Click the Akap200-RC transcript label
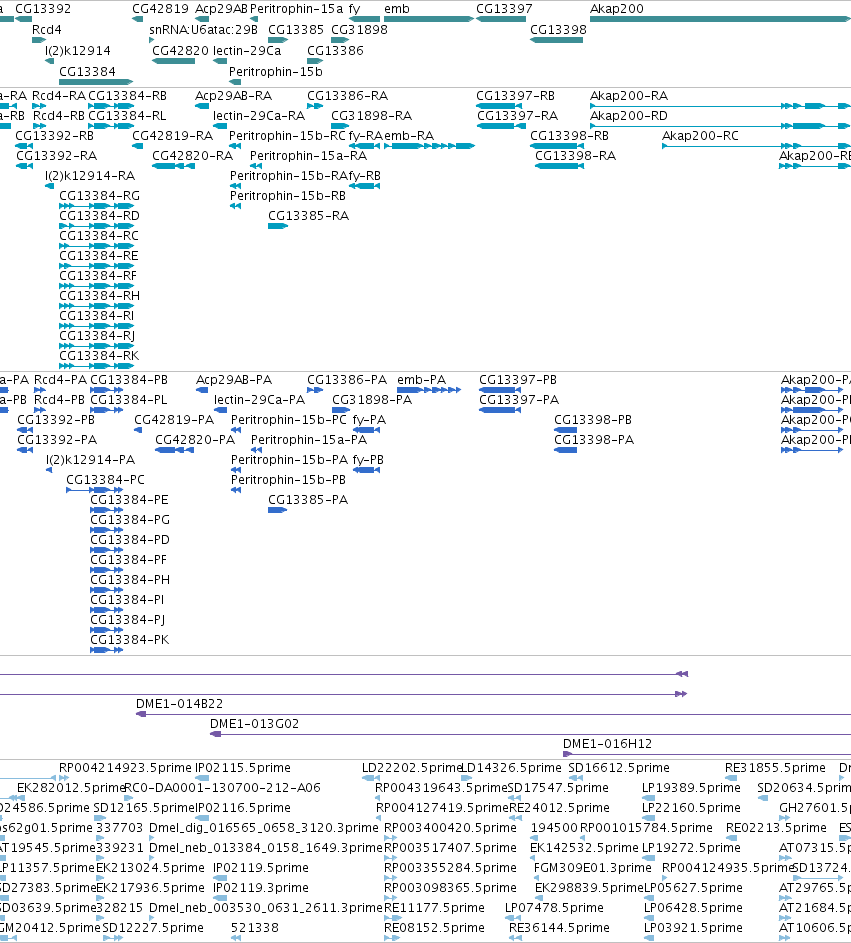This screenshot has width=851, height=943. point(700,136)
